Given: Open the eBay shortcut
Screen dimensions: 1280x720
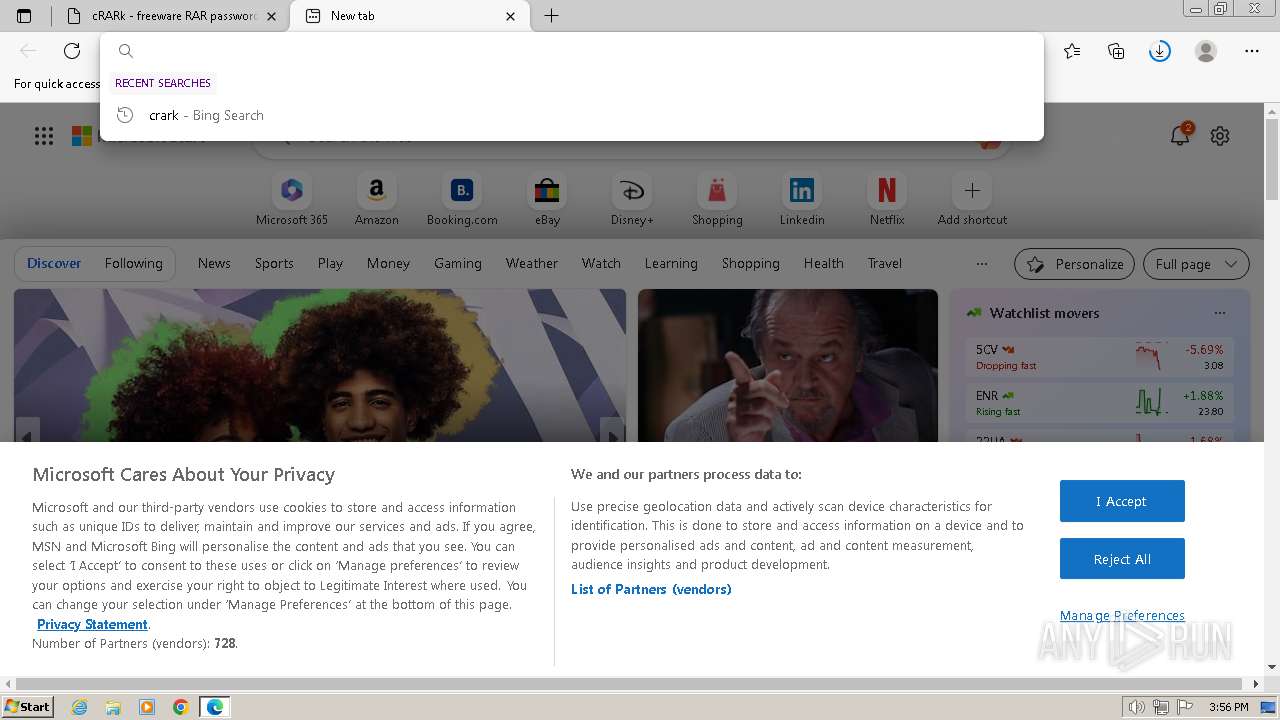Looking at the screenshot, I should pyautogui.click(x=547, y=200).
